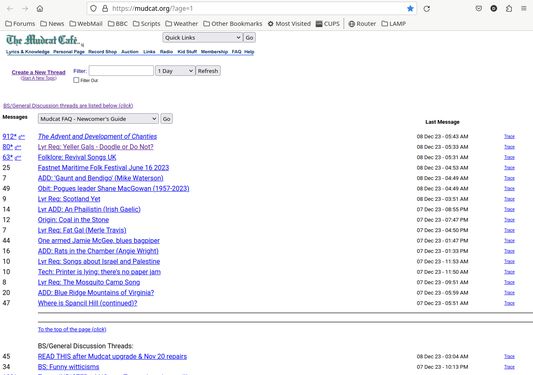This screenshot has width=533, height=375.
Task: Open the News bookmark folder
Action: point(52,23)
